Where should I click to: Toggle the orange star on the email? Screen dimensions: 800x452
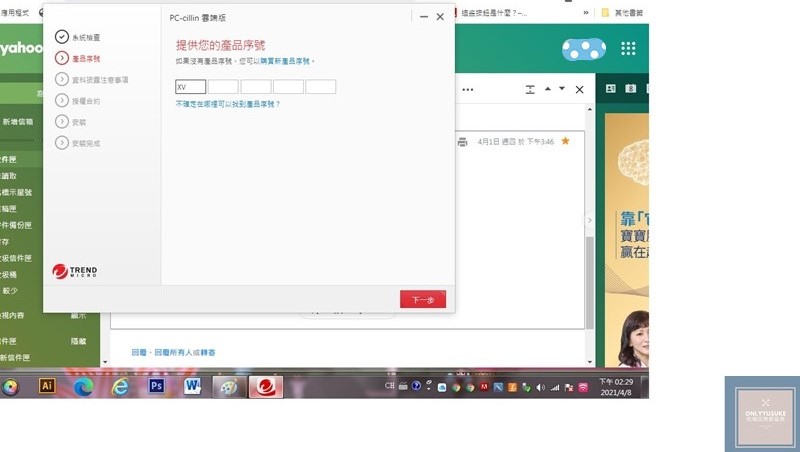pyautogui.click(x=565, y=141)
